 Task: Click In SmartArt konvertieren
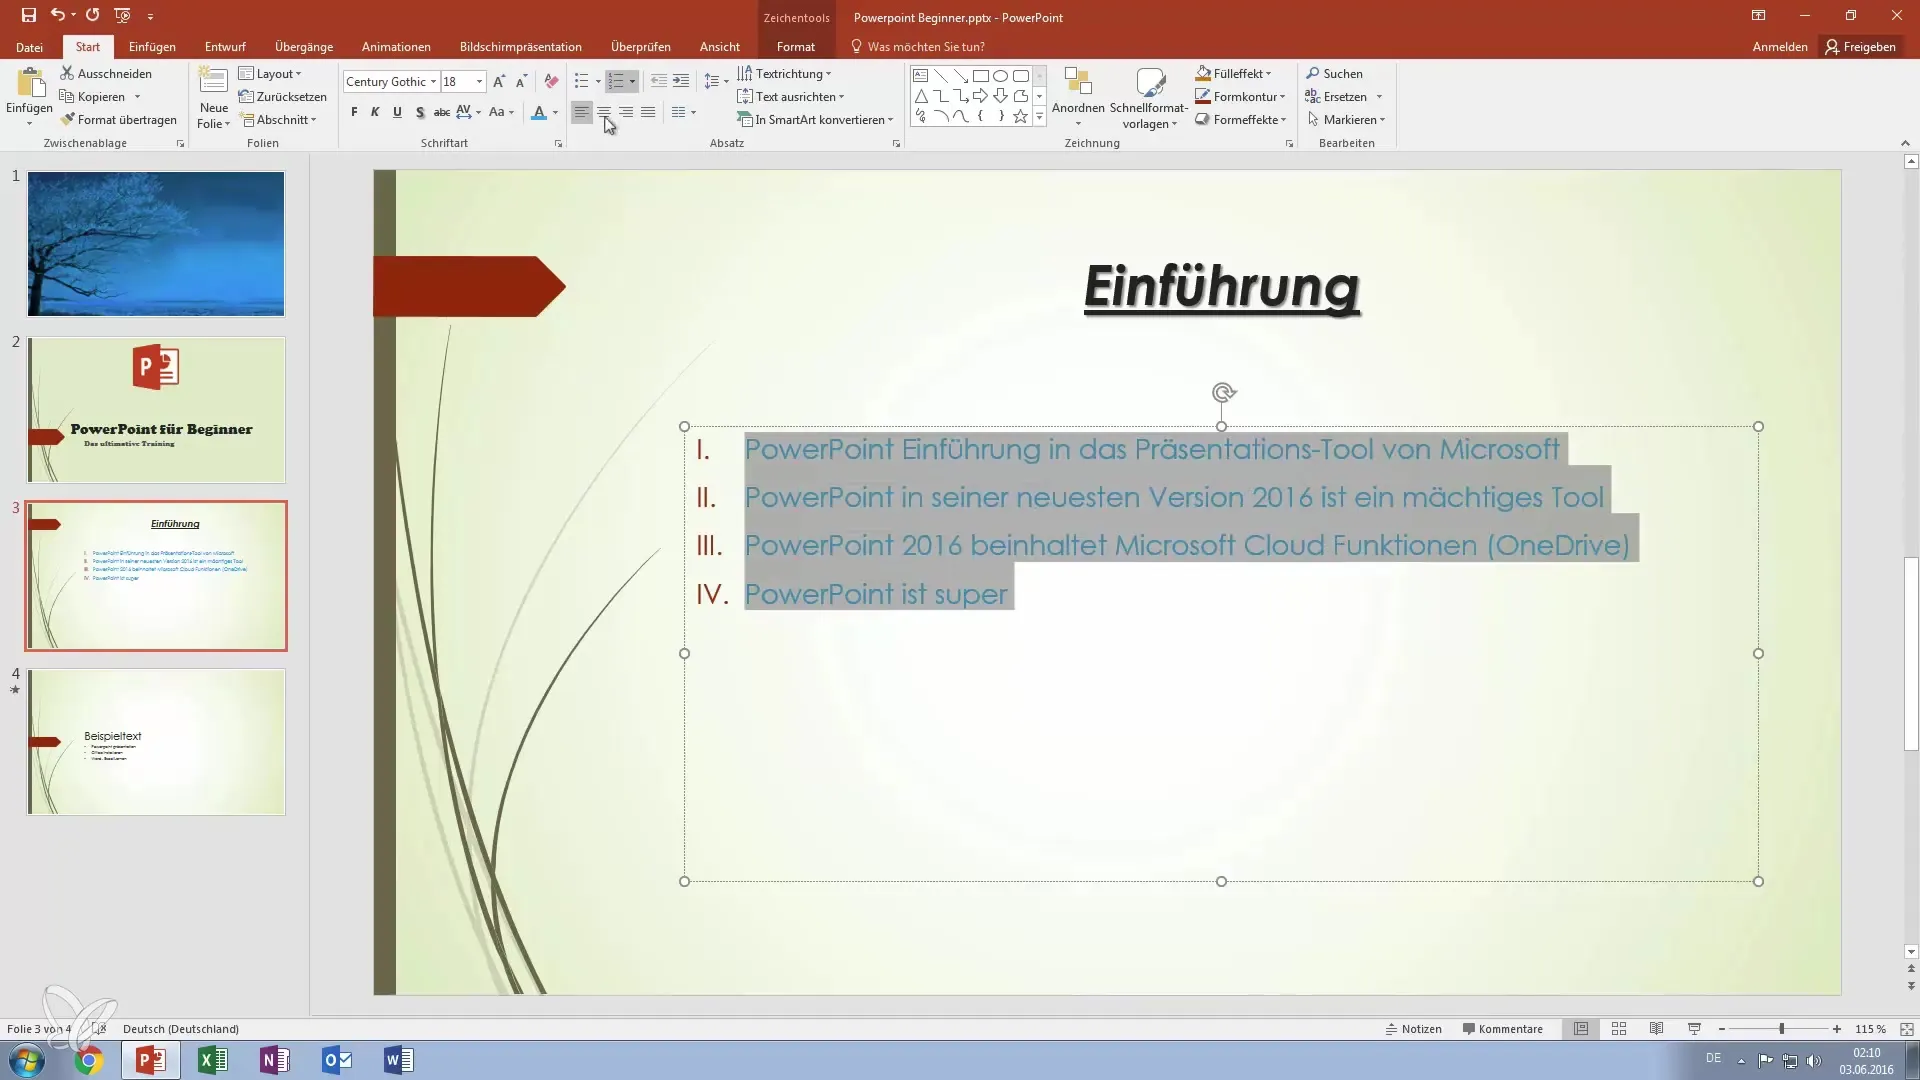tap(815, 119)
